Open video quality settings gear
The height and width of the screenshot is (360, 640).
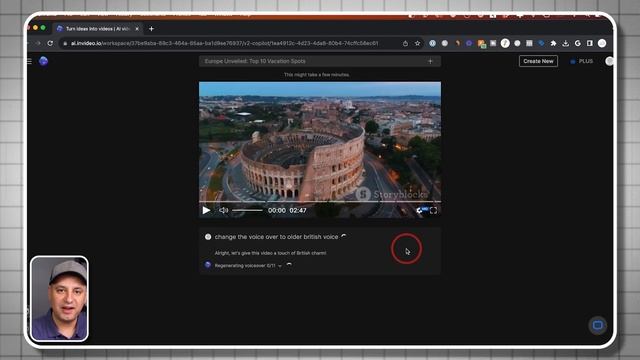tap(420, 210)
